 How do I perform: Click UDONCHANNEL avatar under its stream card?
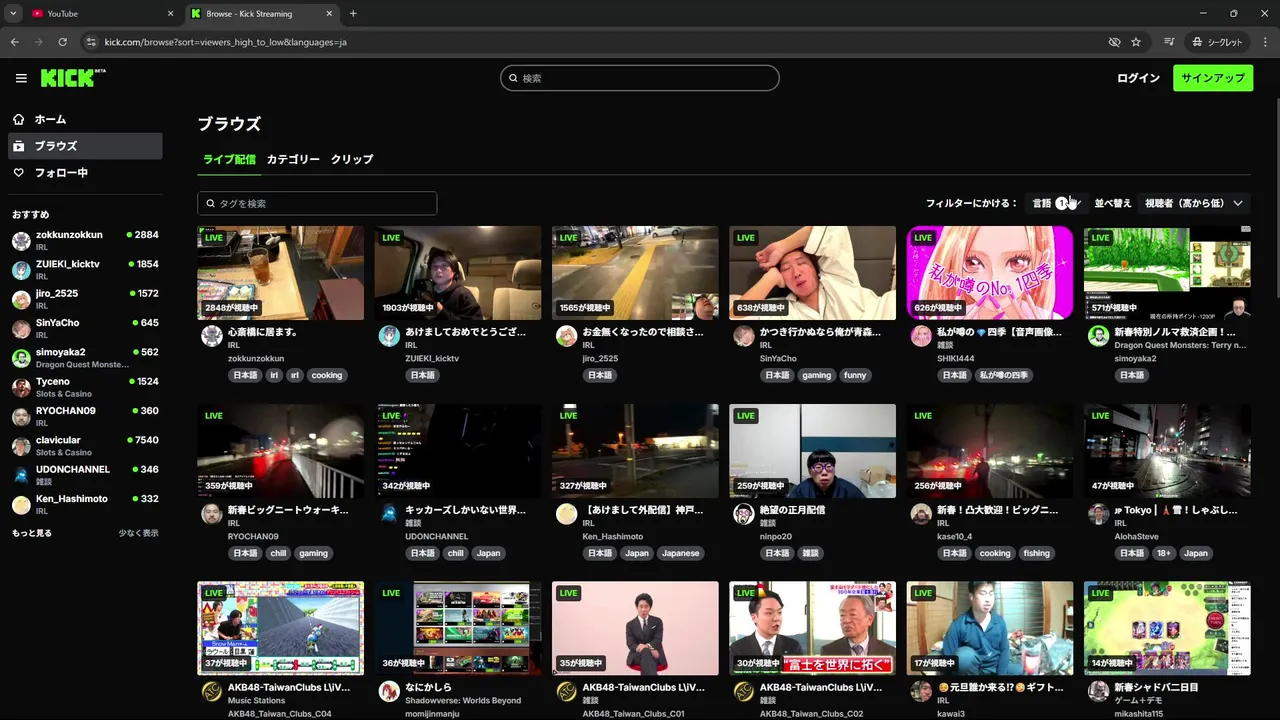tap(389, 514)
